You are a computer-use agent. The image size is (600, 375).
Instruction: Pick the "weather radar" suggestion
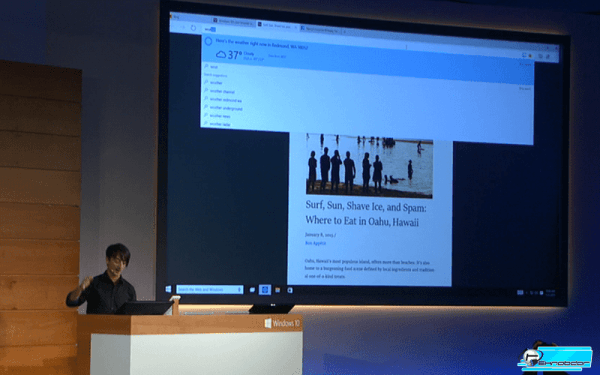pos(220,124)
